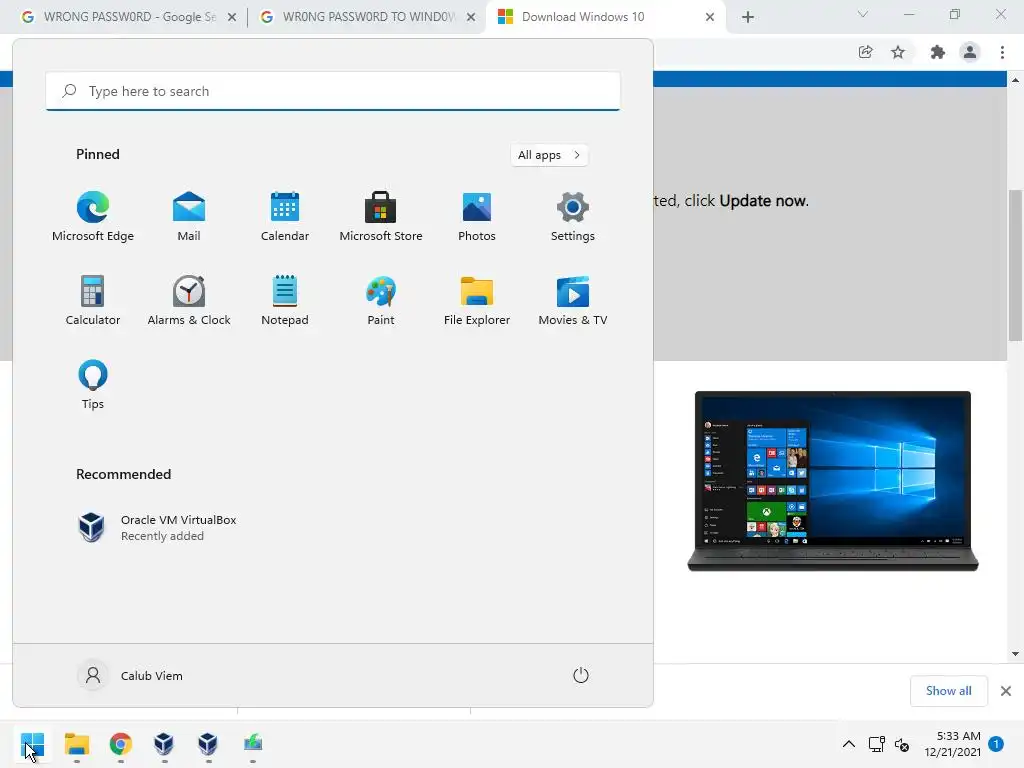The width and height of the screenshot is (1024, 768).
Task: Open File Explorer from the taskbar
Action: pyautogui.click(x=76, y=744)
